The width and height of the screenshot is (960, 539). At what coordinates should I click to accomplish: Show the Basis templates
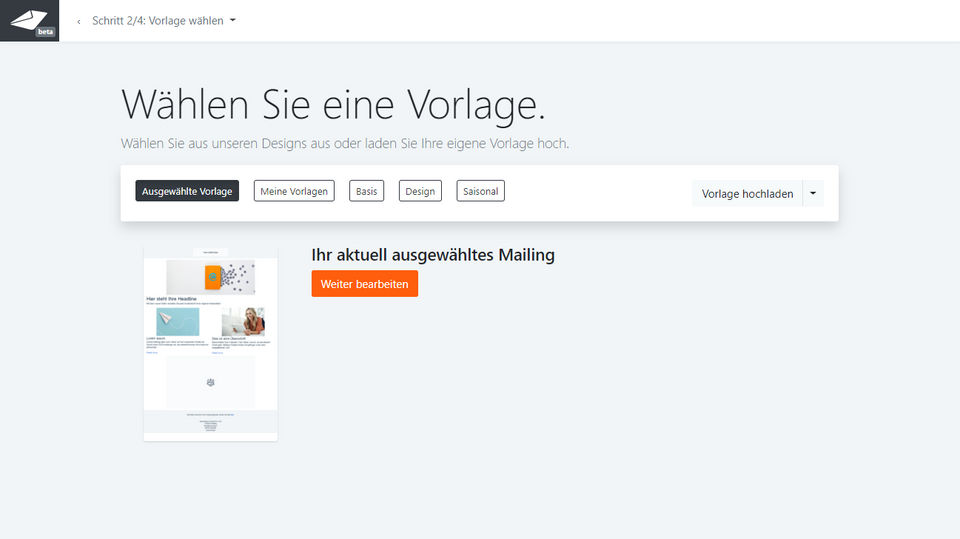coord(367,191)
